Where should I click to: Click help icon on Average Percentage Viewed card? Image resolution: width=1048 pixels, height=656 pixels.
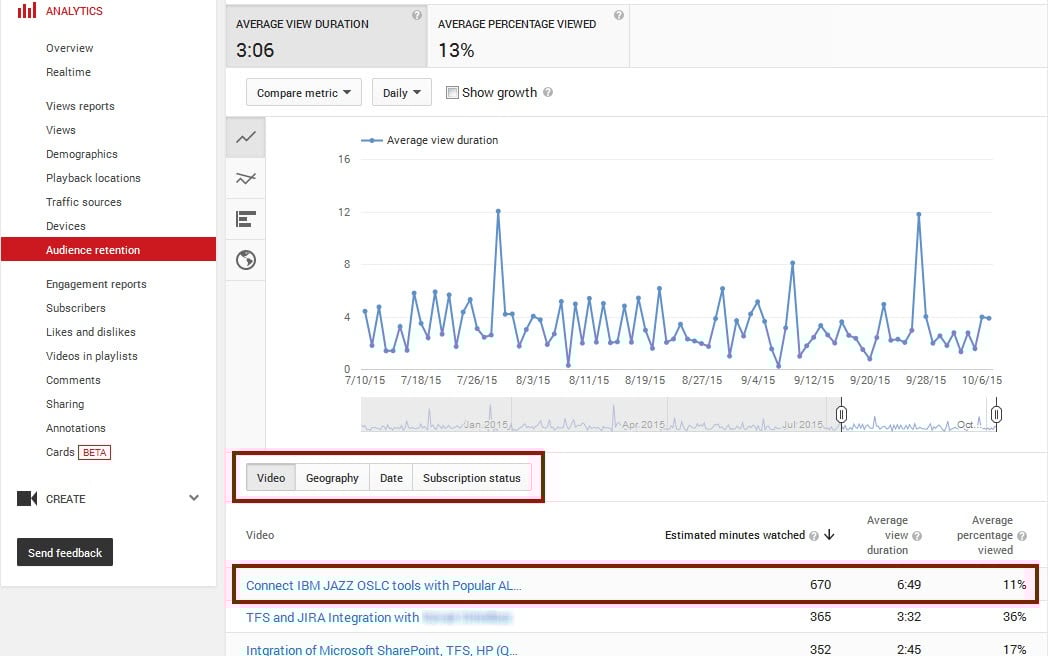pyautogui.click(x=619, y=15)
